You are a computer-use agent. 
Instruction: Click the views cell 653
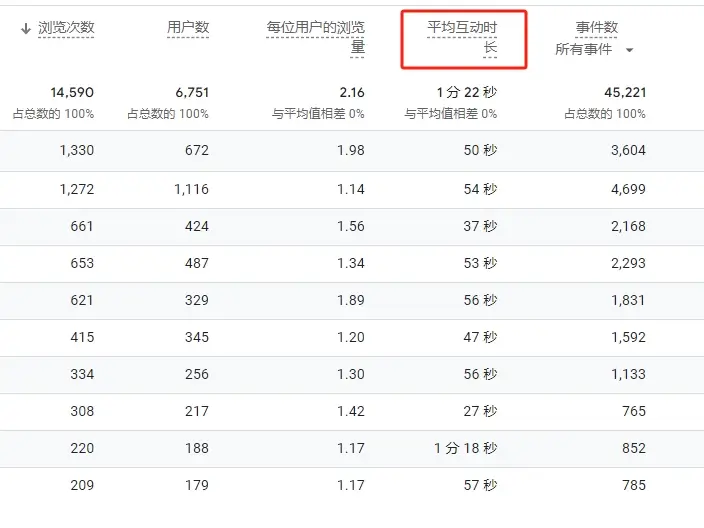[82, 263]
